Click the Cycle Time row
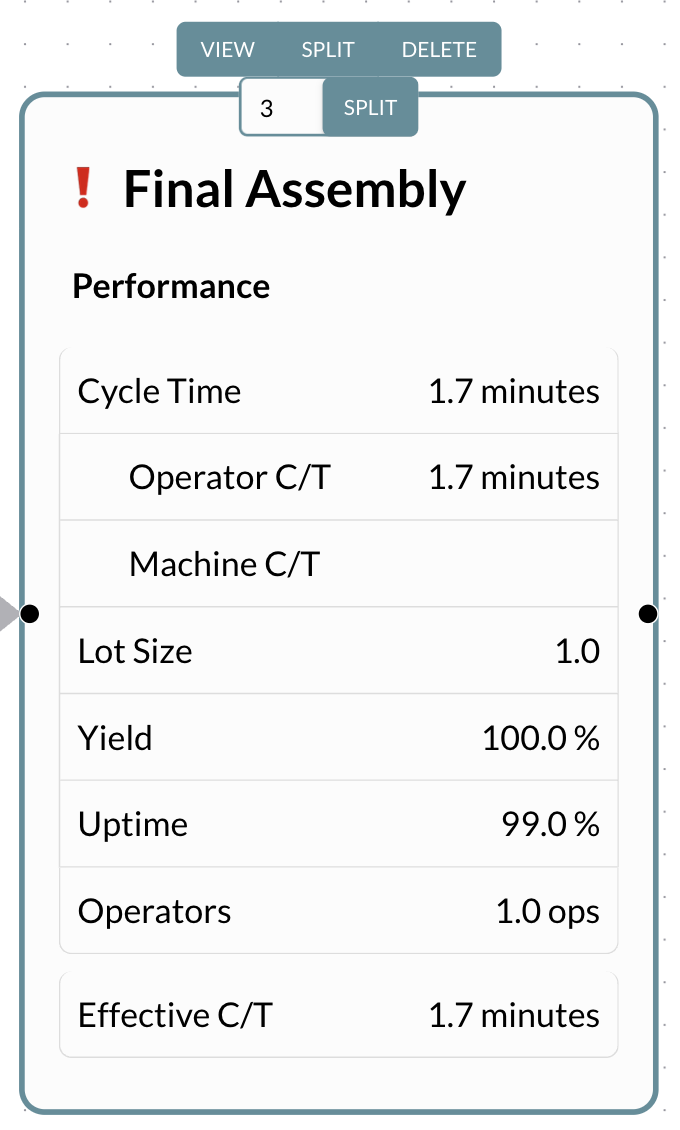The image size is (680, 1130). [x=339, y=391]
